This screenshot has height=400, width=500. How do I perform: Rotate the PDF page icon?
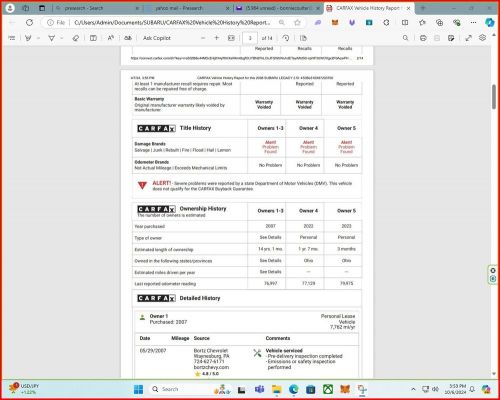286,38
